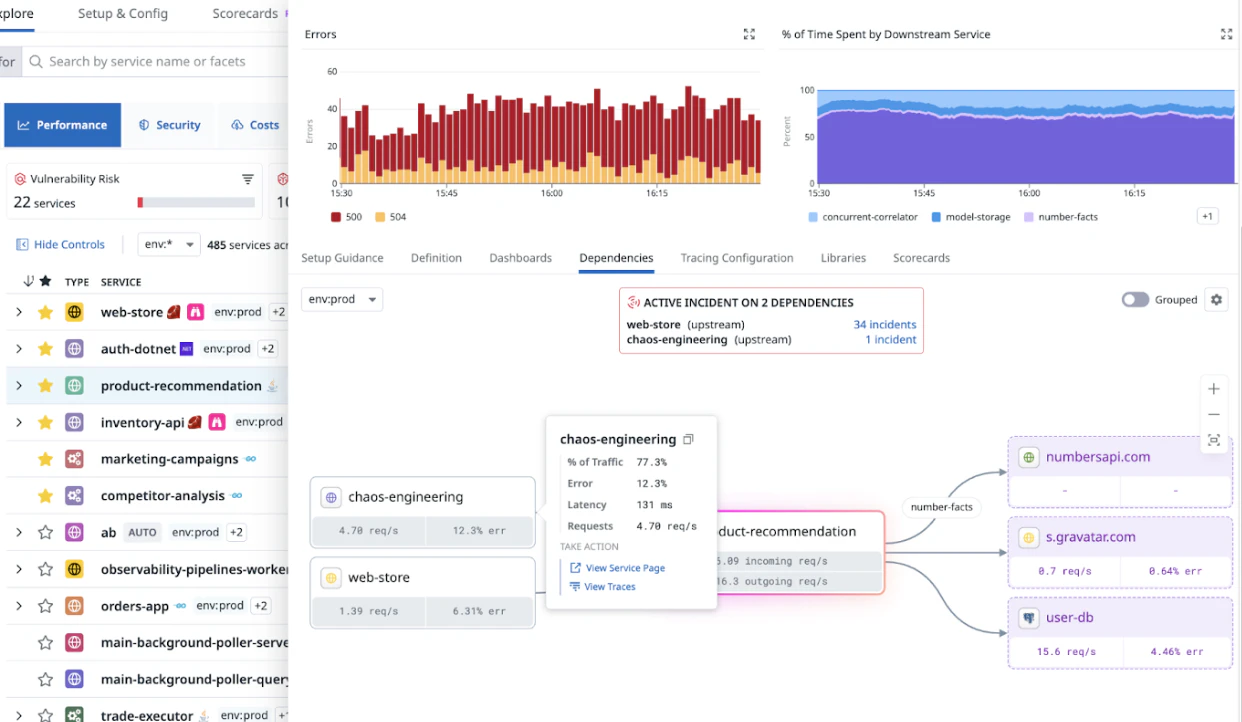This screenshot has width=1242, height=722.
Task: Select the user-db dependency node
Action: pos(1120,633)
